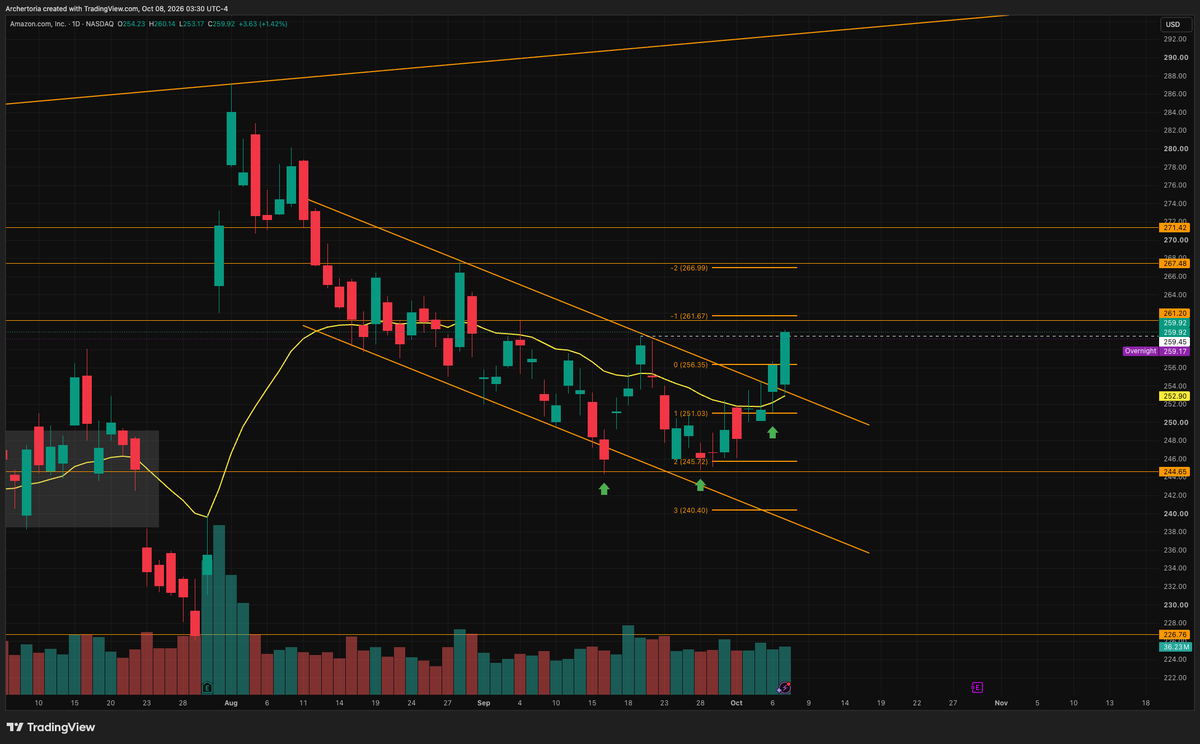Screen dimensions: 1200x744
Task: Select the Fib level 1 (251.03) label
Action: 691,413
